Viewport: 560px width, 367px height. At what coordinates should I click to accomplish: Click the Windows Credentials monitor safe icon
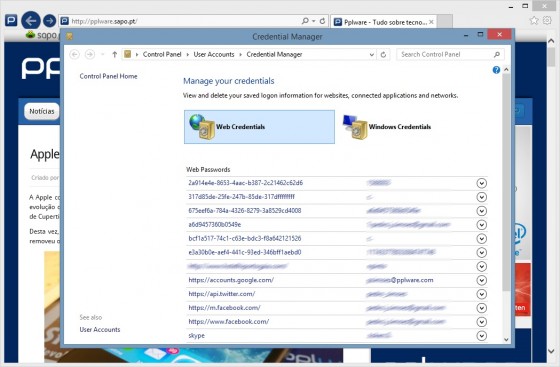pos(355,126)
